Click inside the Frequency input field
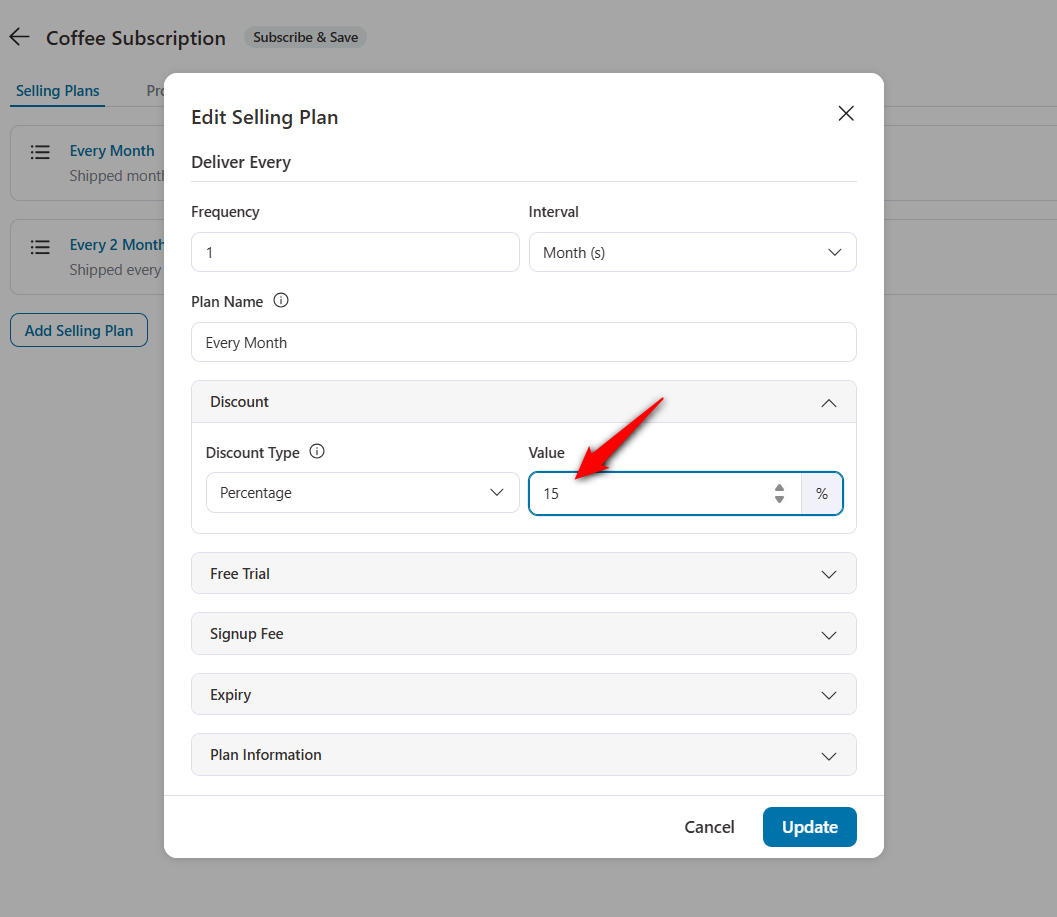The image size is (1057, 917). coord(355,252)
